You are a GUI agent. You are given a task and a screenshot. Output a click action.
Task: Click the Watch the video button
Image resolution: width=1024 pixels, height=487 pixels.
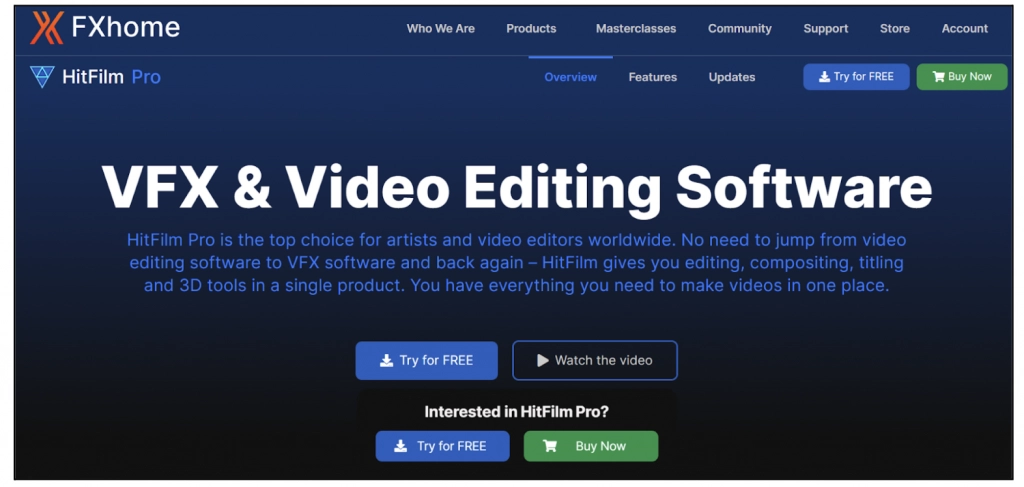(595, 360)
